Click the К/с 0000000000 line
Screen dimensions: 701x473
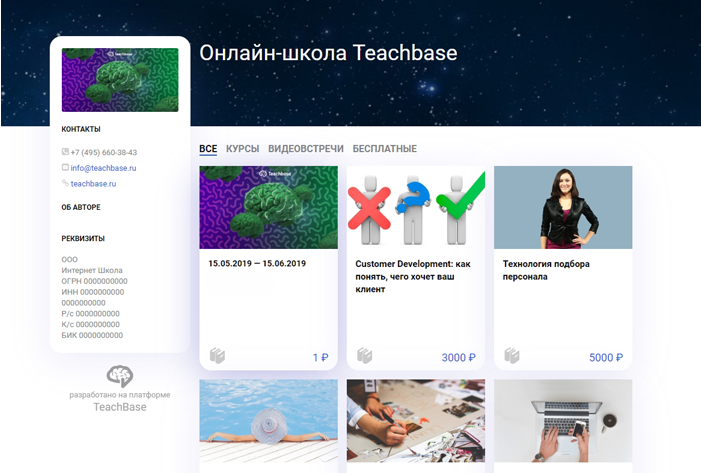click(90, 325)
